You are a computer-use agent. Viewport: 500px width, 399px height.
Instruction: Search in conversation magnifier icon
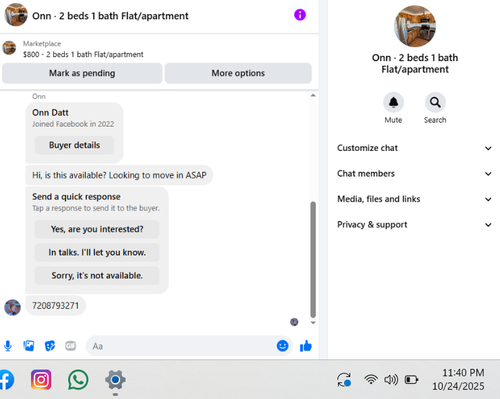(435, 102)
